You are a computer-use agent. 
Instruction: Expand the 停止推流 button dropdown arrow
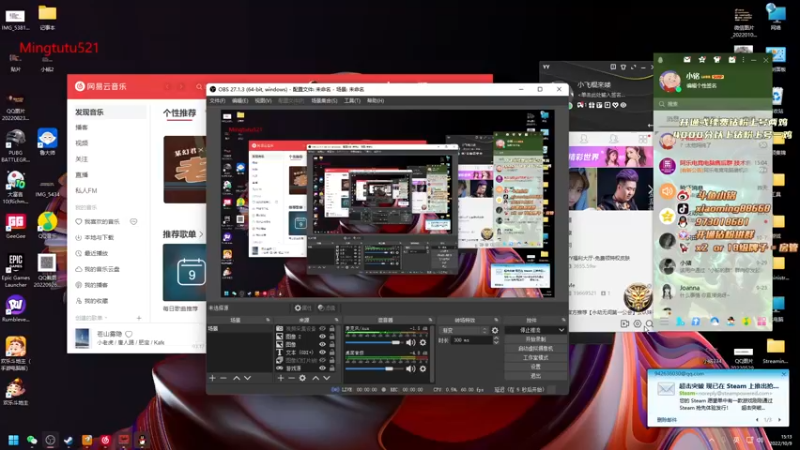[x=561, y=331]
